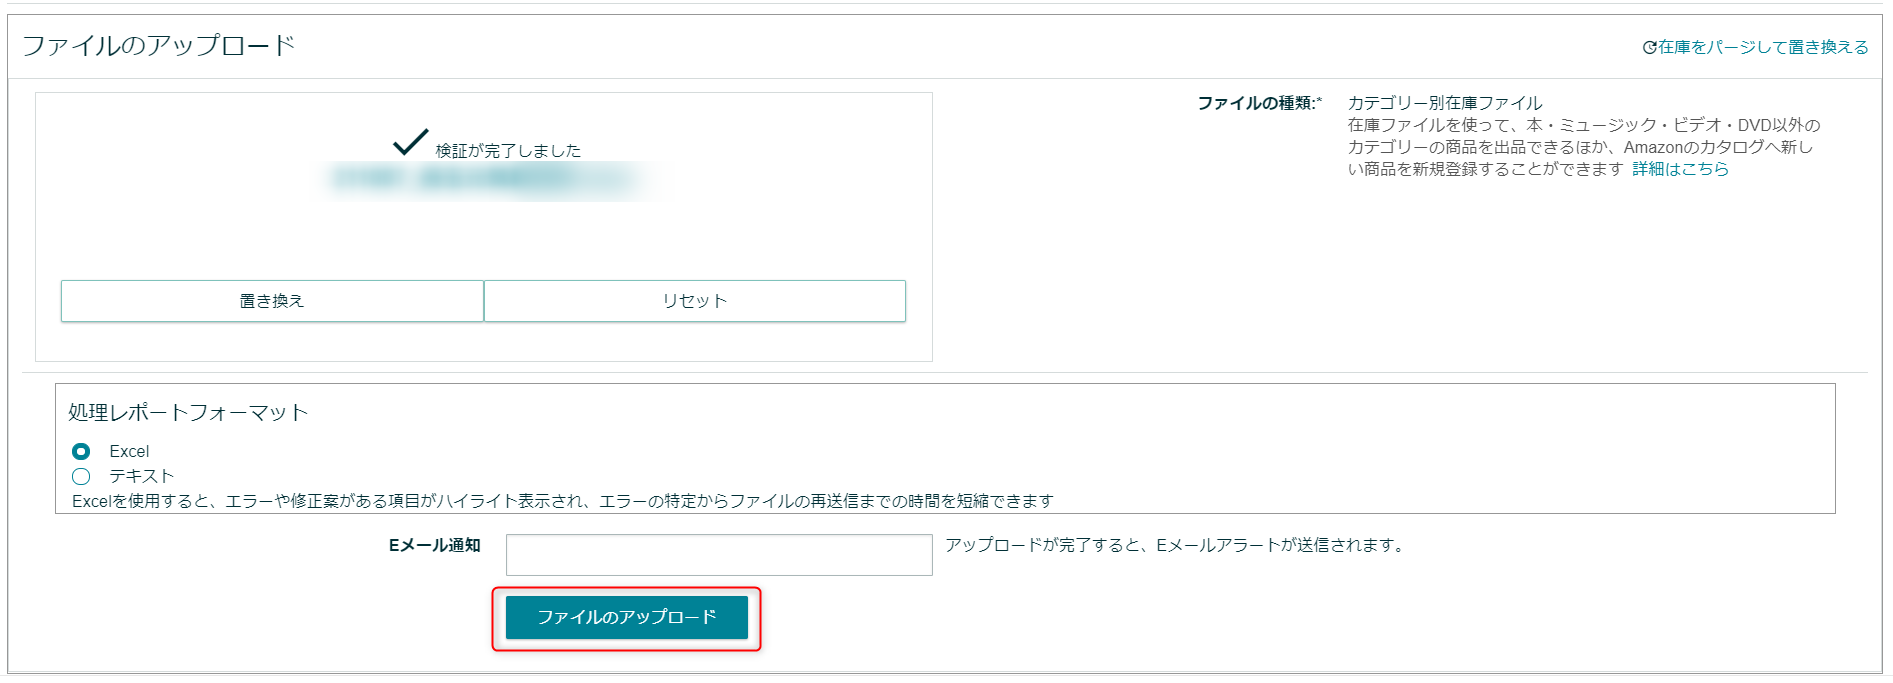Click the 置き換え button
This screenshot has height=683, width=1893.
pyautogui.click(x=272, y=301)
